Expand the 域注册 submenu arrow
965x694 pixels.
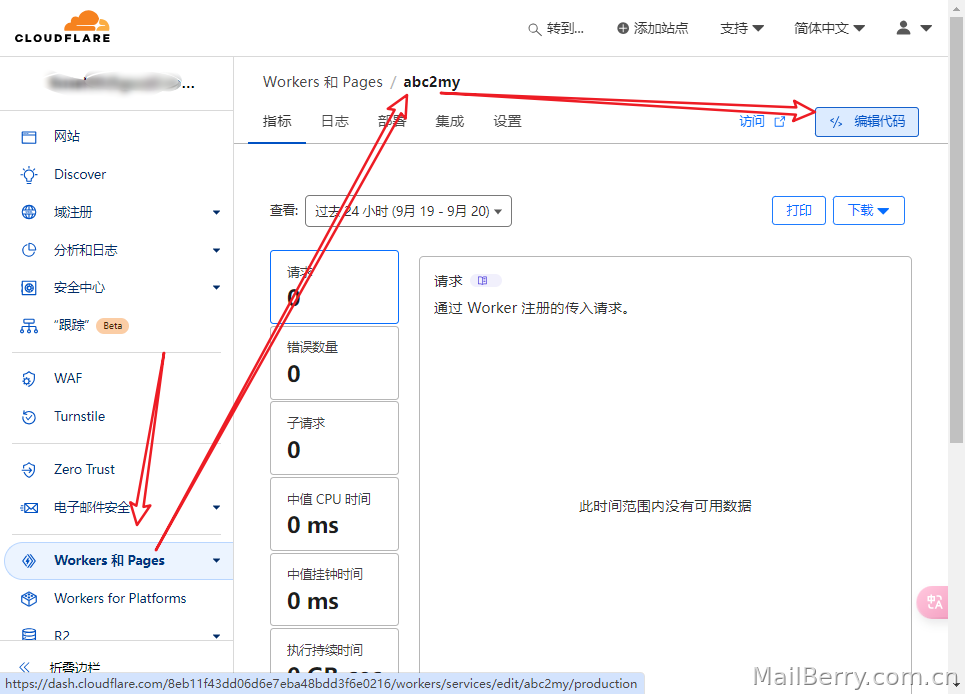(x=216, y=213)
